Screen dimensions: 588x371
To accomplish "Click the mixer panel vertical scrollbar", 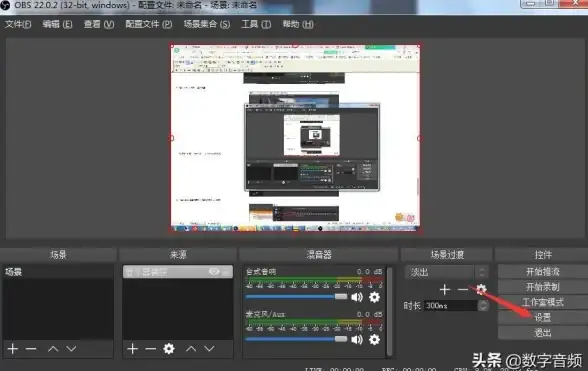I will pos(390,311).
